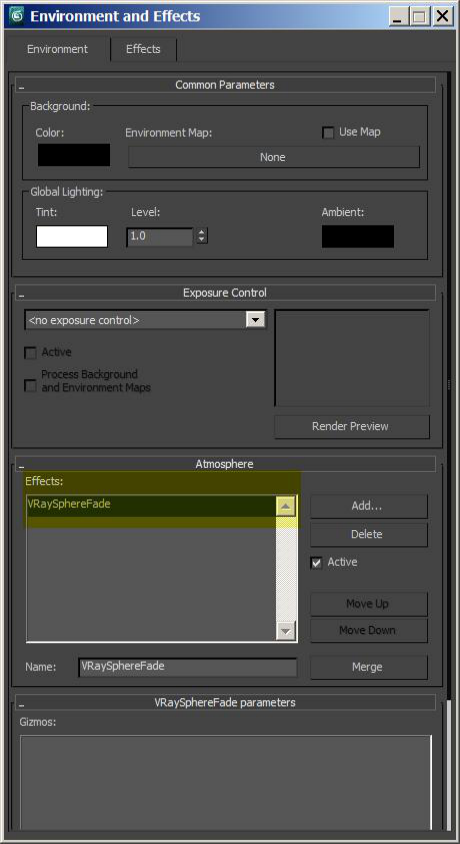Toggle the Active atmosphere effect checkbox
This screenshot has height=844, width=460.
click(316, 563)
